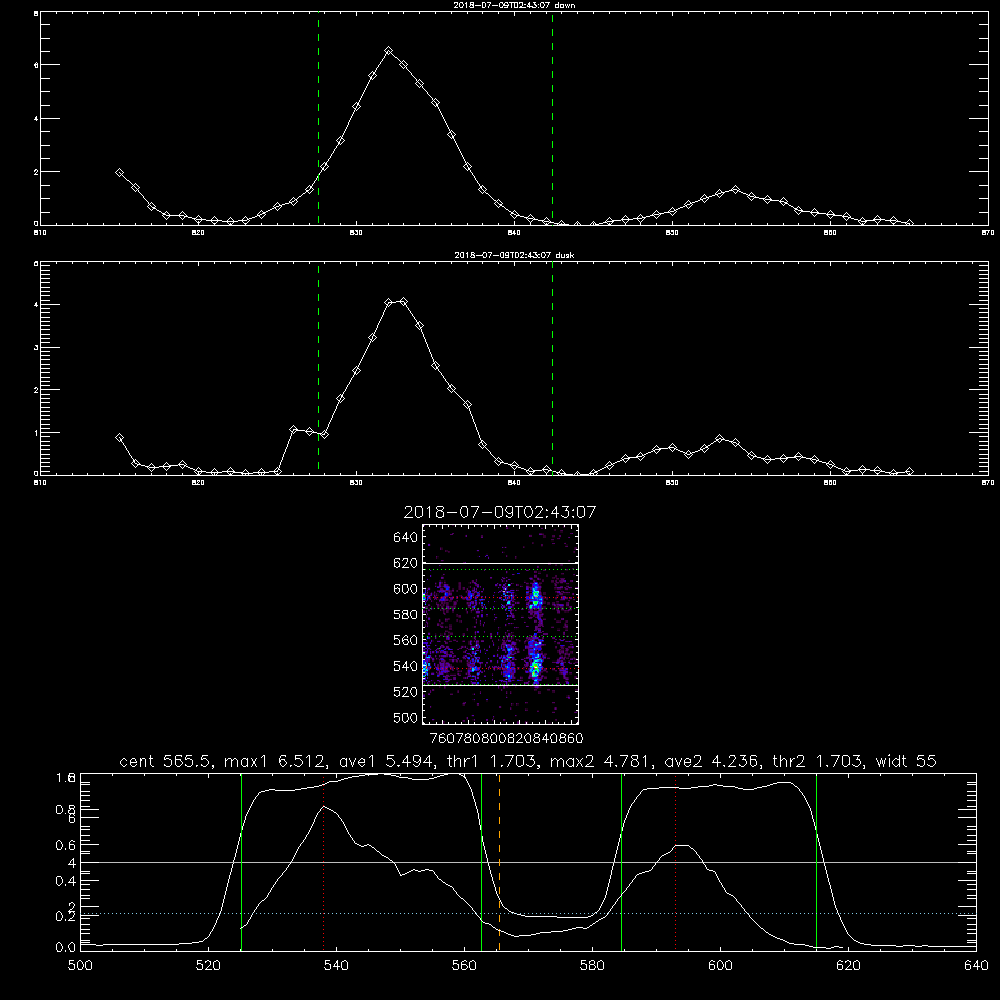
Task: Click spectrogram image y-axis label 580
Action: tap(406, 615)
